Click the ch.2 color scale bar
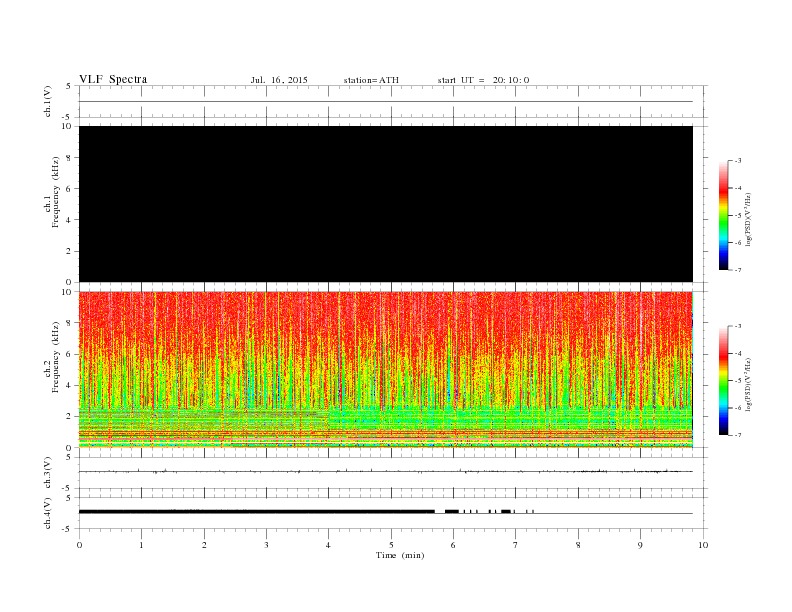Screen dimensions: 792x612 724,381
